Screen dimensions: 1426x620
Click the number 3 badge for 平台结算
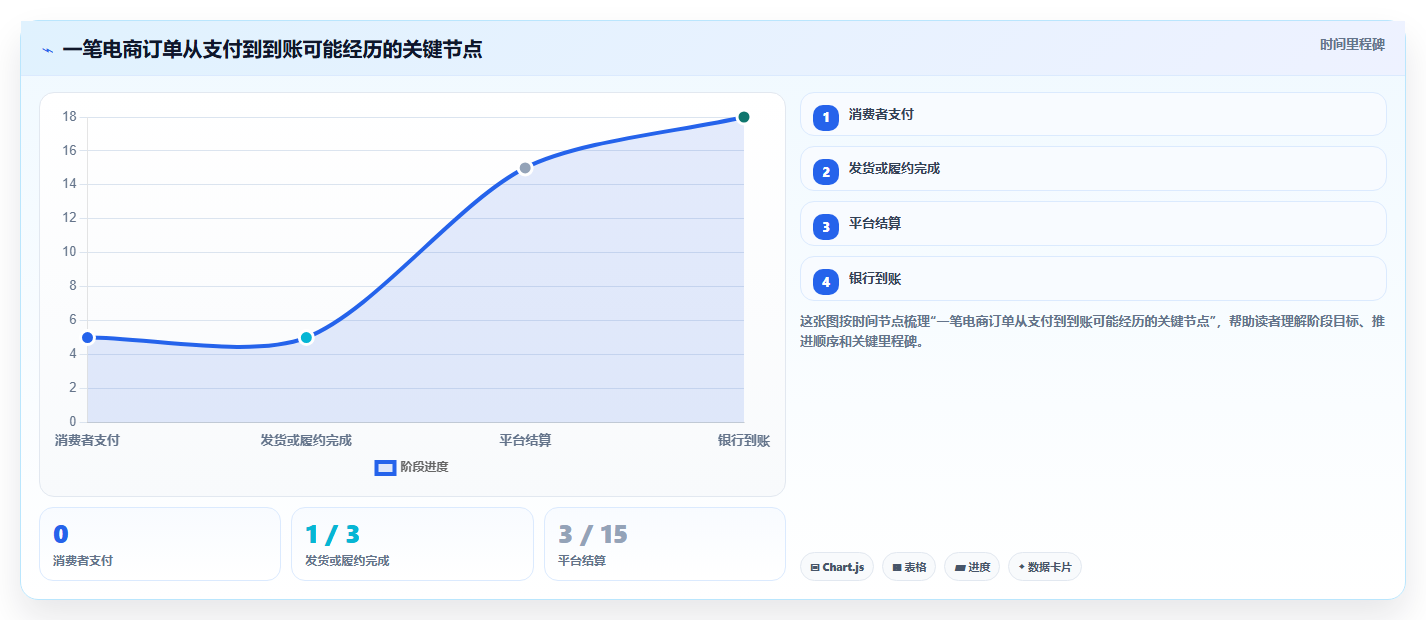pyautogui.click(x=826, y=227)
